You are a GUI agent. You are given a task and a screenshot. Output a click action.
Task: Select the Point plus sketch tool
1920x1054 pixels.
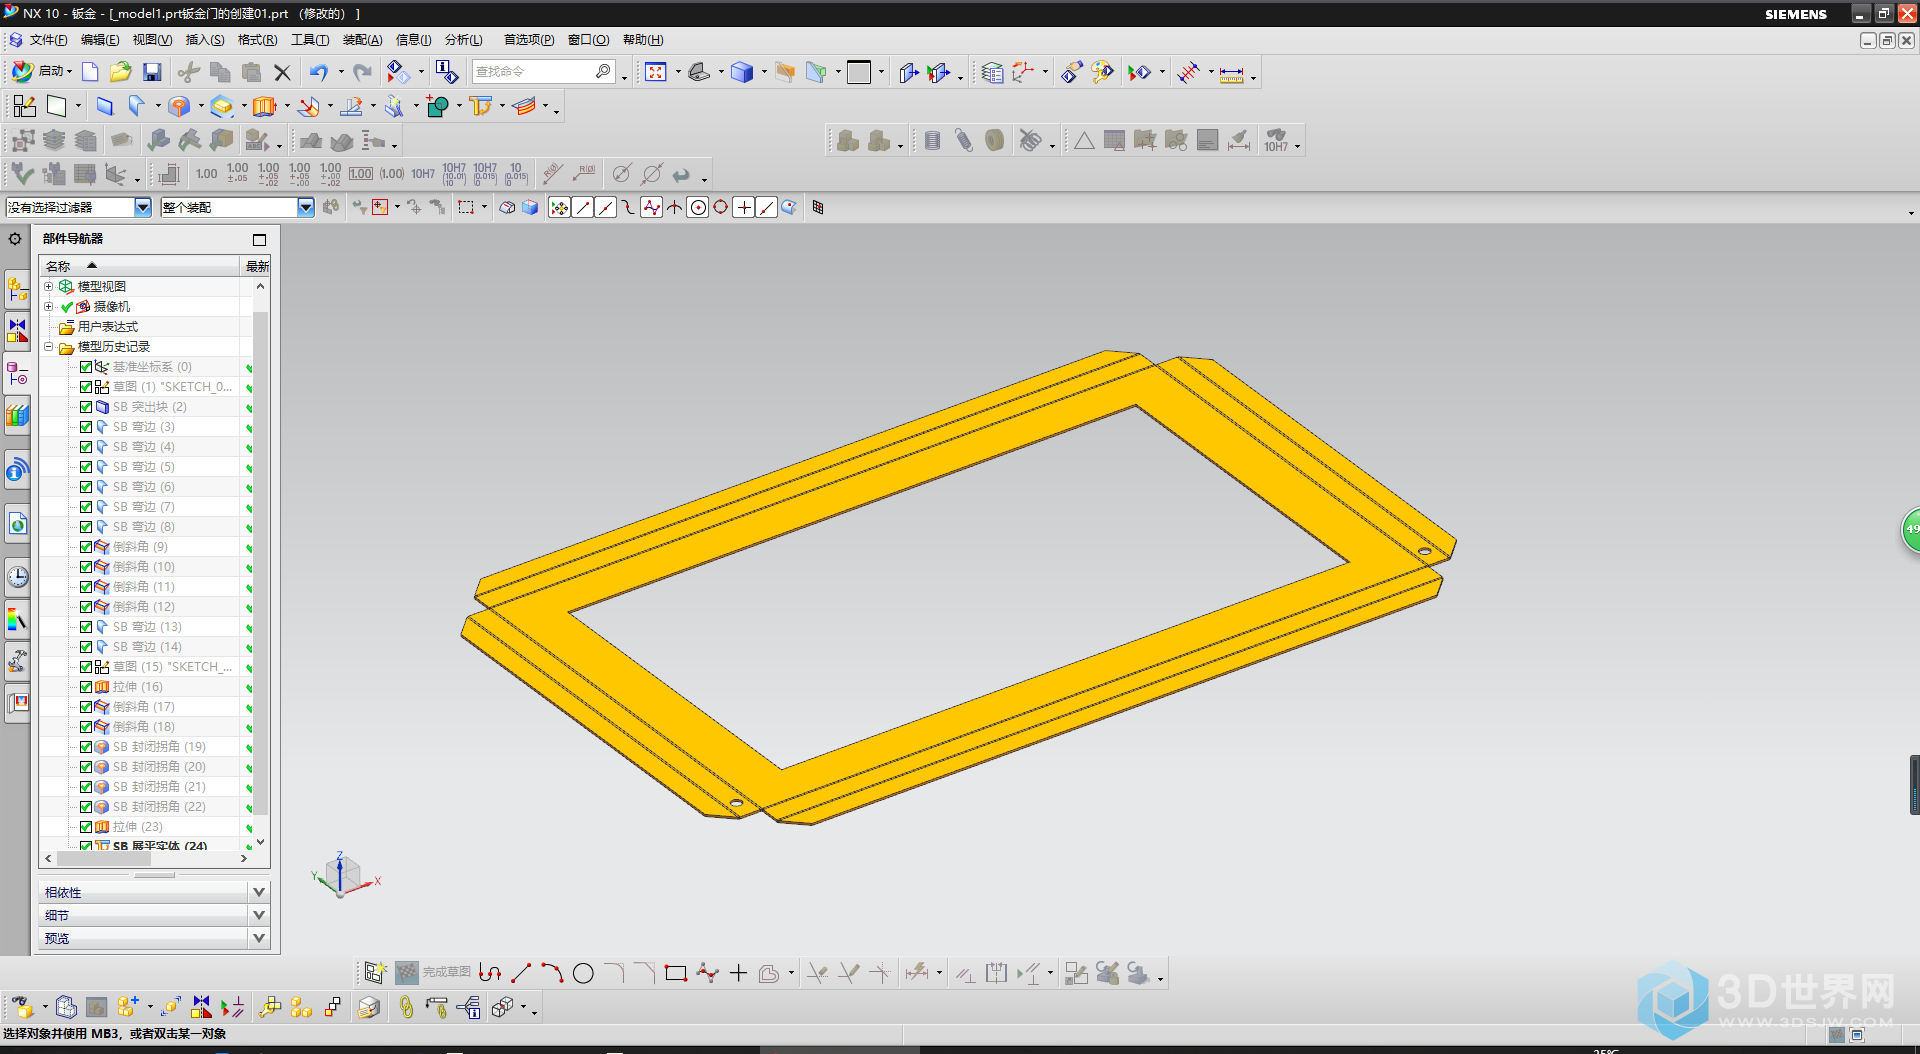tap(738, 973)
